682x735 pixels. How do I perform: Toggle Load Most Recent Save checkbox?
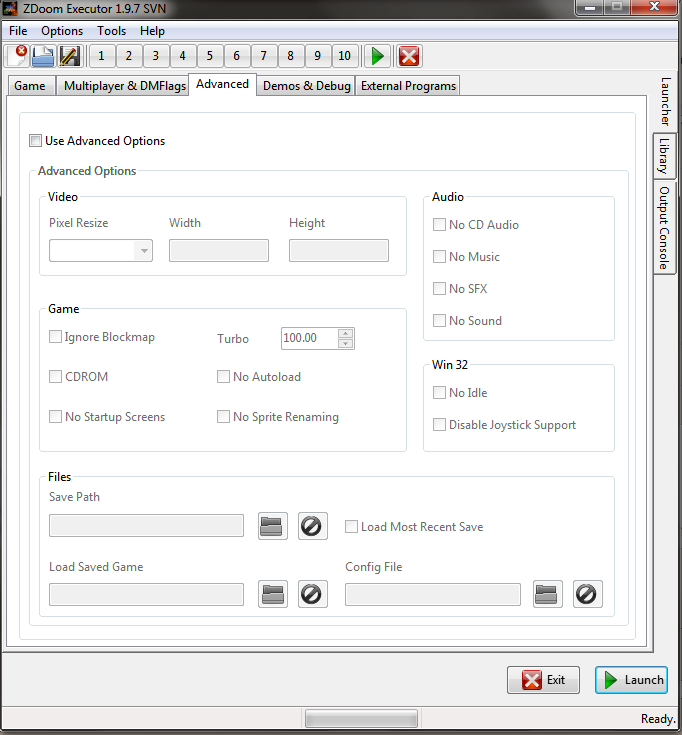pyautogui.click(x=351, y=526)
